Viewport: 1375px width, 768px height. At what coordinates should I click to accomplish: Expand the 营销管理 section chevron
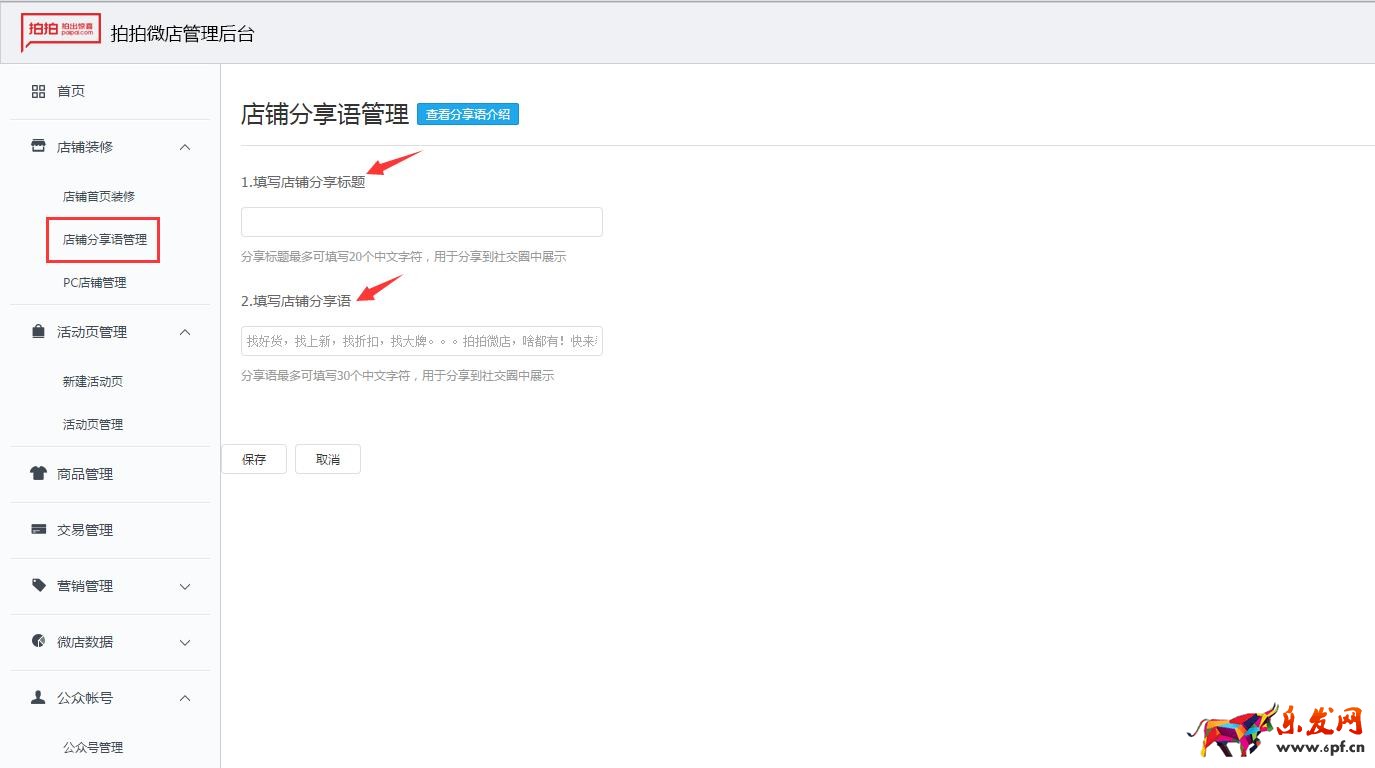click(184, 587)
